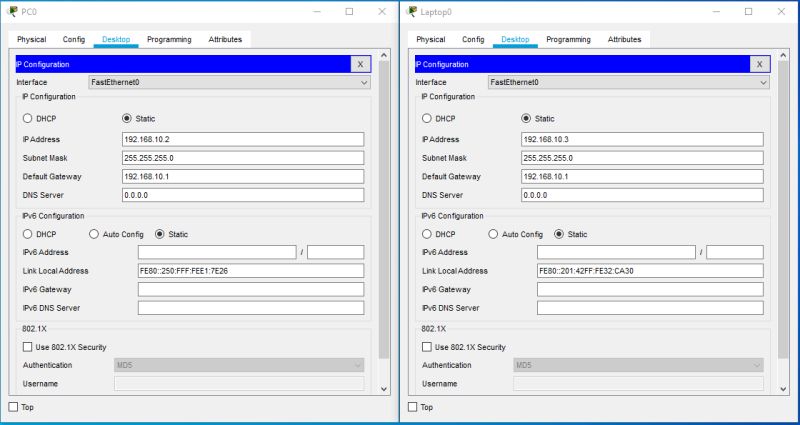Open Interface FastEthernet0 dropdown in Laptop0
800x425 pixels.
click(x=629, y=82)
